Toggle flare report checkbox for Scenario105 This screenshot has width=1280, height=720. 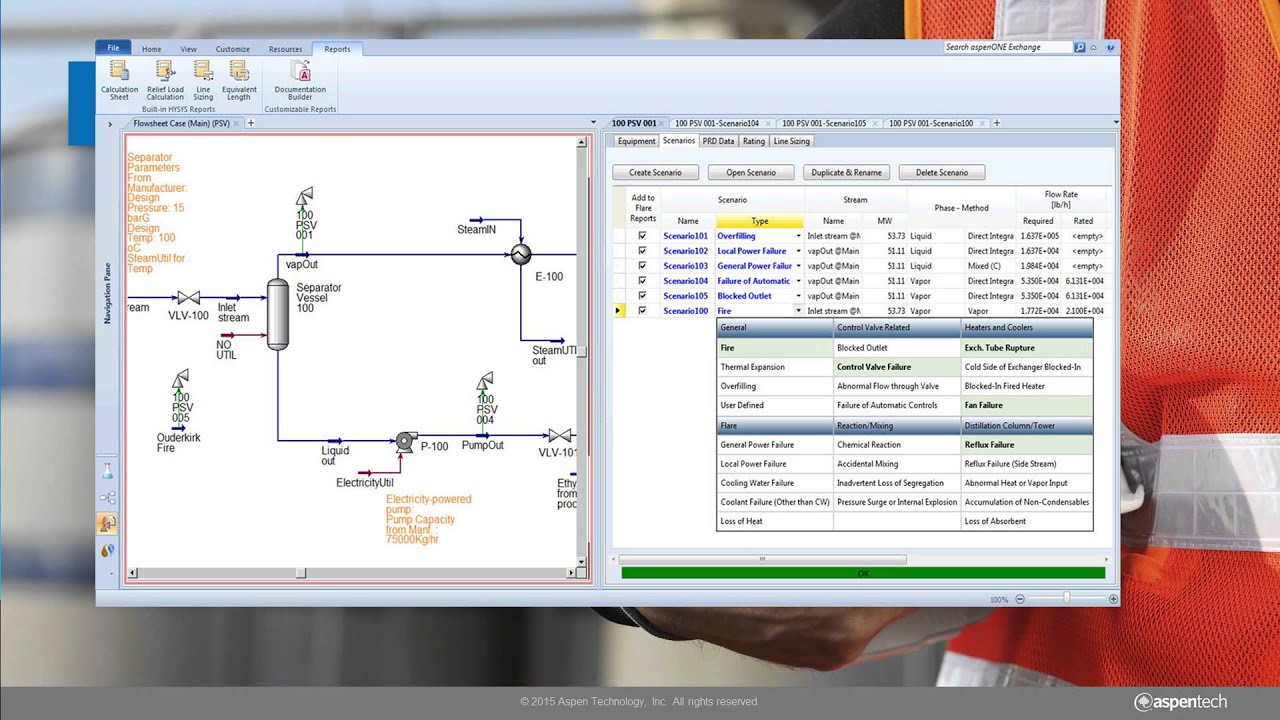[x=643, y=296]
